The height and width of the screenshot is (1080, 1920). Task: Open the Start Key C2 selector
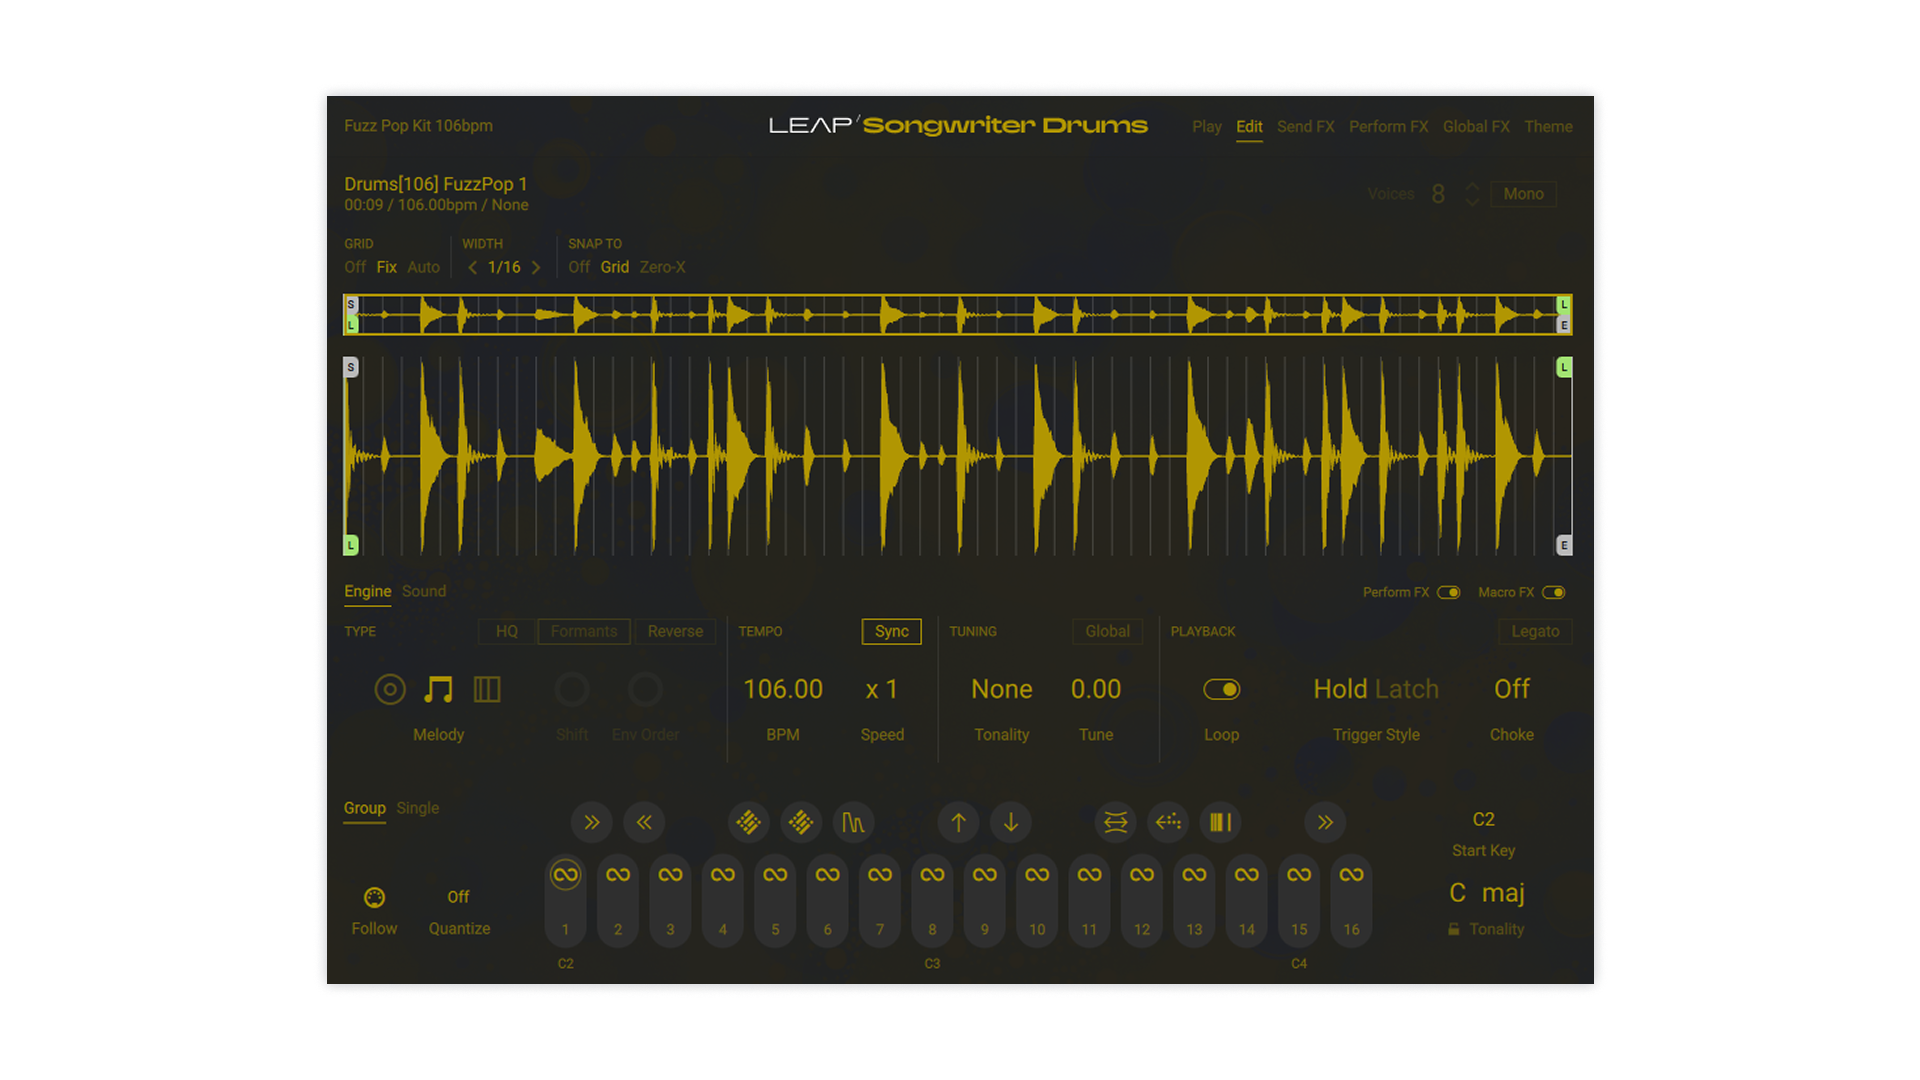pyautogui.click(x=1484, y=820)
